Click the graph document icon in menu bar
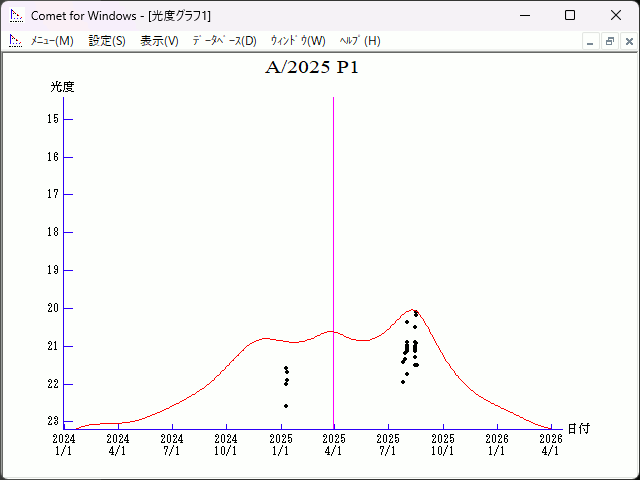This screenshot has height=480, width=640. 15,41
